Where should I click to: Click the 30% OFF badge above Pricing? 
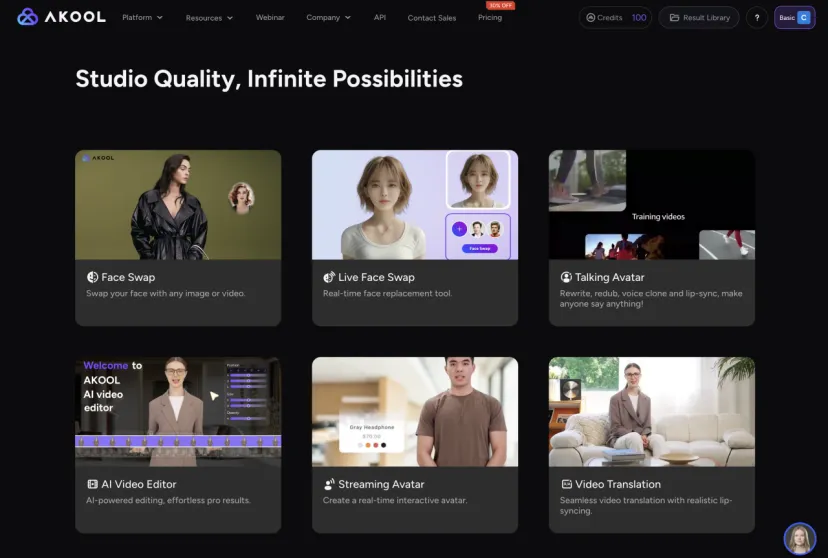click(500, 5)
